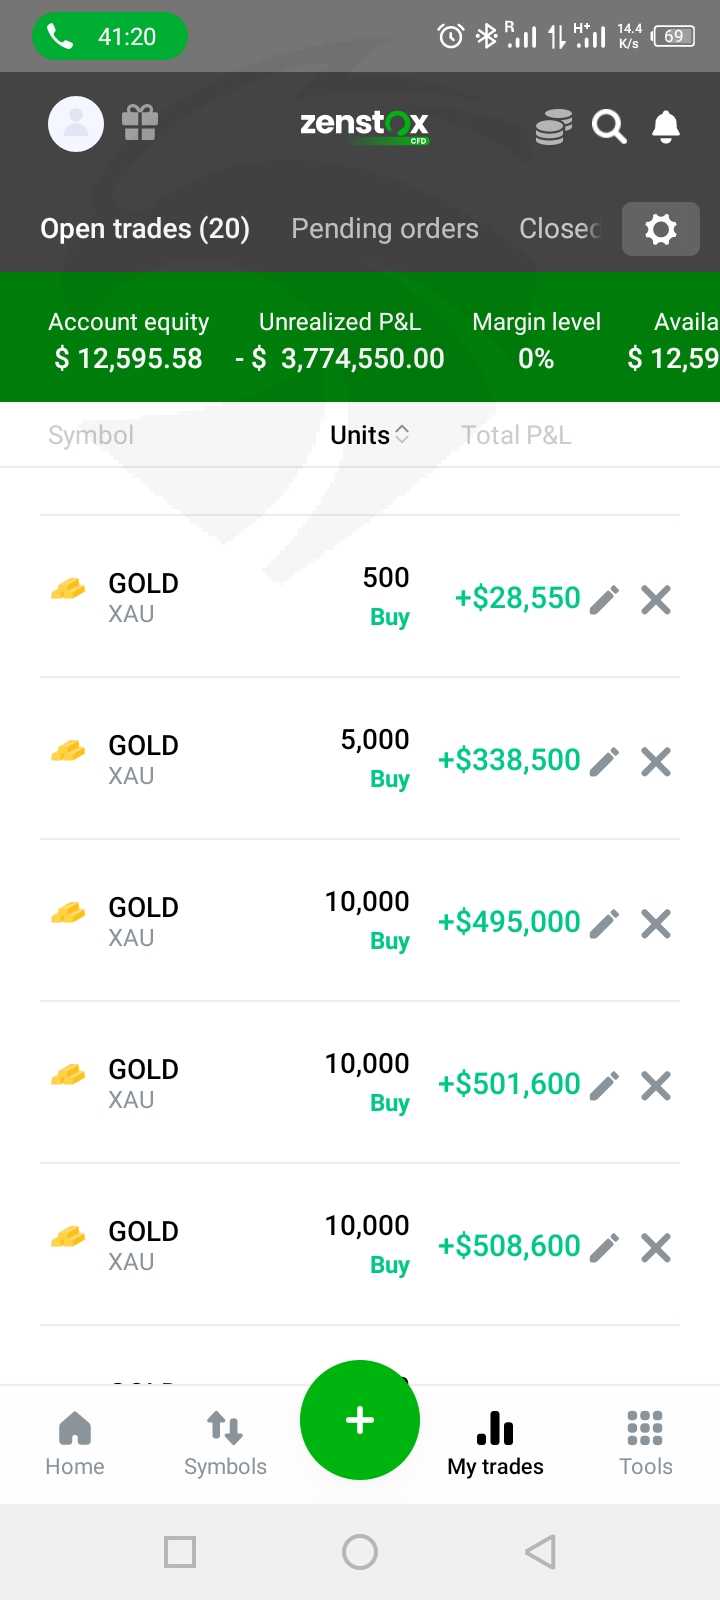The width and height of the screenshot is (720, 1600).
Task: Open trades settings gear icon
Action: tap(660, 229)
